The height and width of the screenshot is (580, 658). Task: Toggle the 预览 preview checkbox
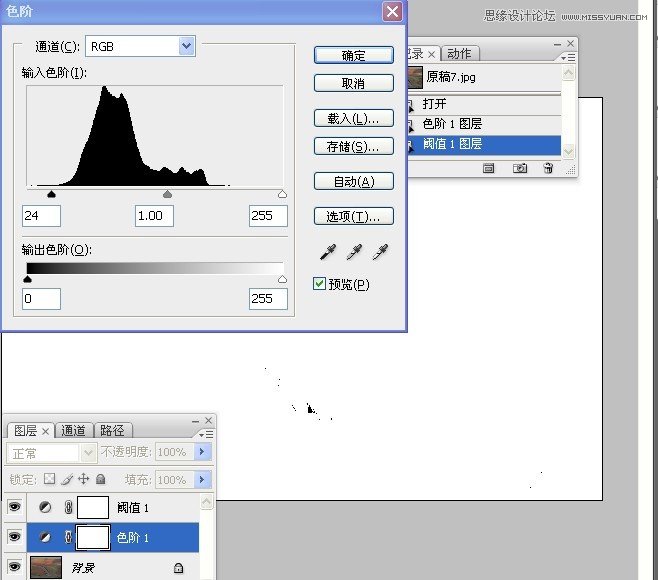click(319, 284)
